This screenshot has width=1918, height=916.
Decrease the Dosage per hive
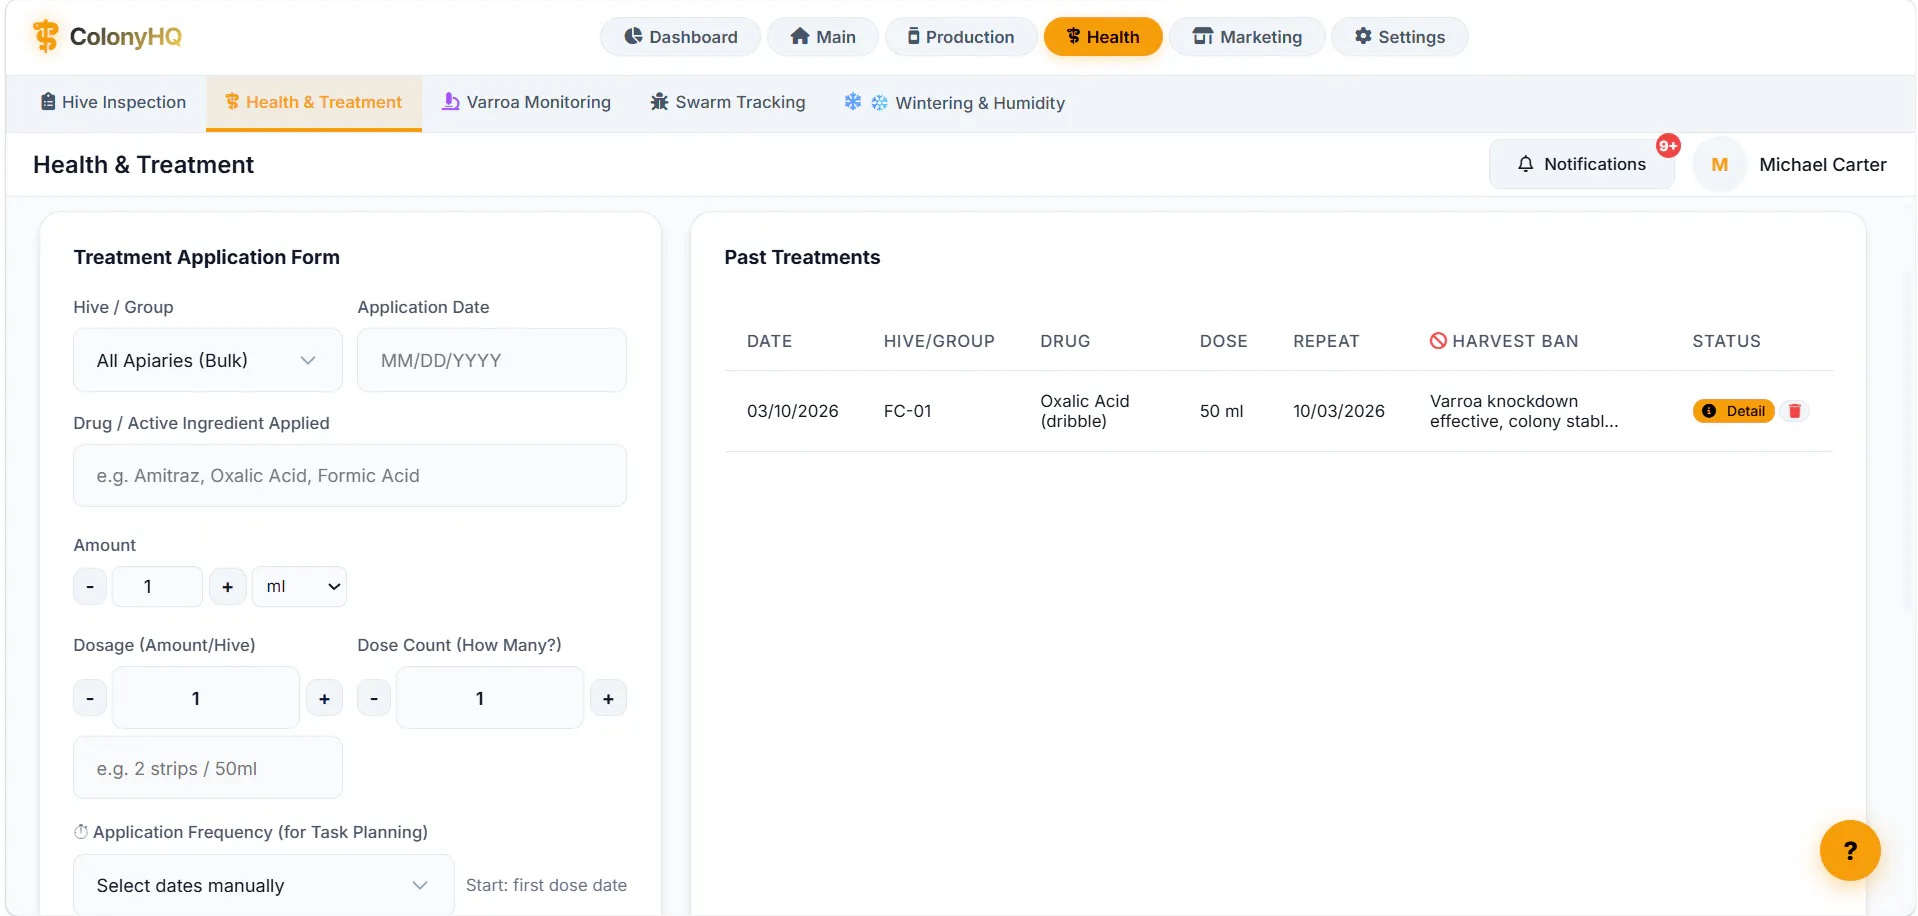click(90, 698)
